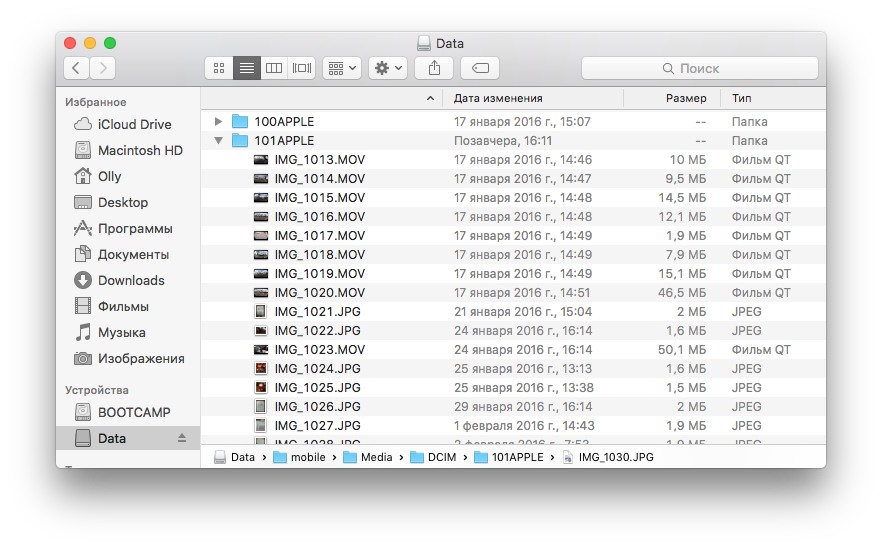The image size is (882, 548).
Task: Sort by Дата изменения column header
Action: (x=498, y=98)
